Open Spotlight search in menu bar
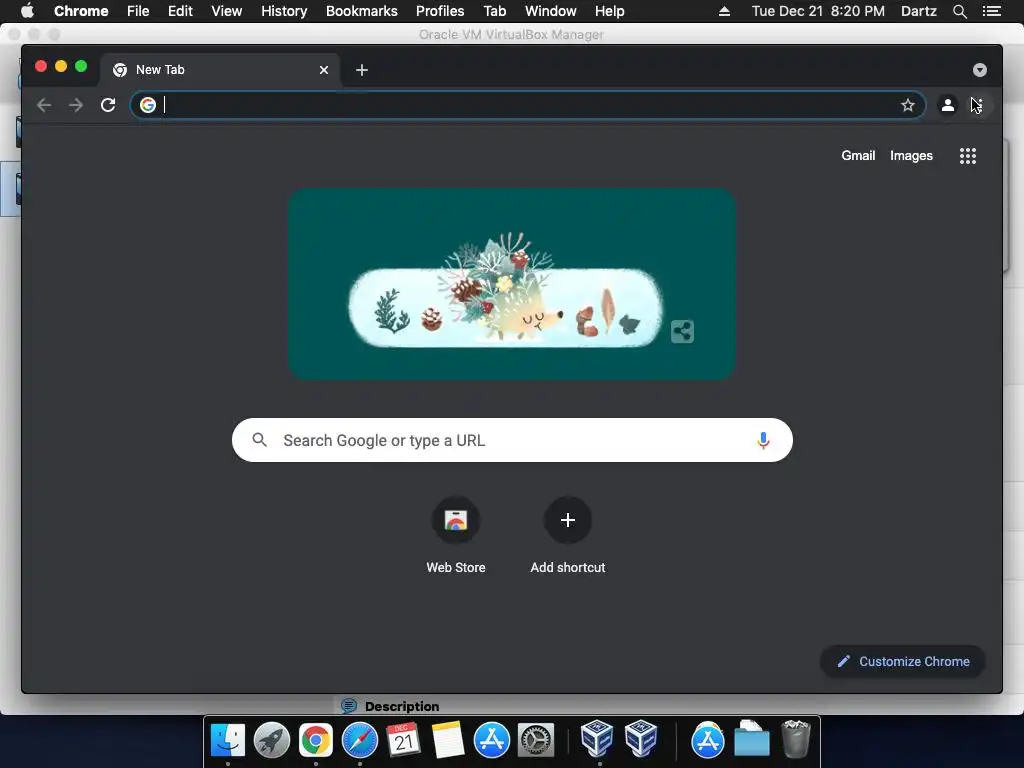This screenshot has height=768, width=1024. tap(959, 11)
